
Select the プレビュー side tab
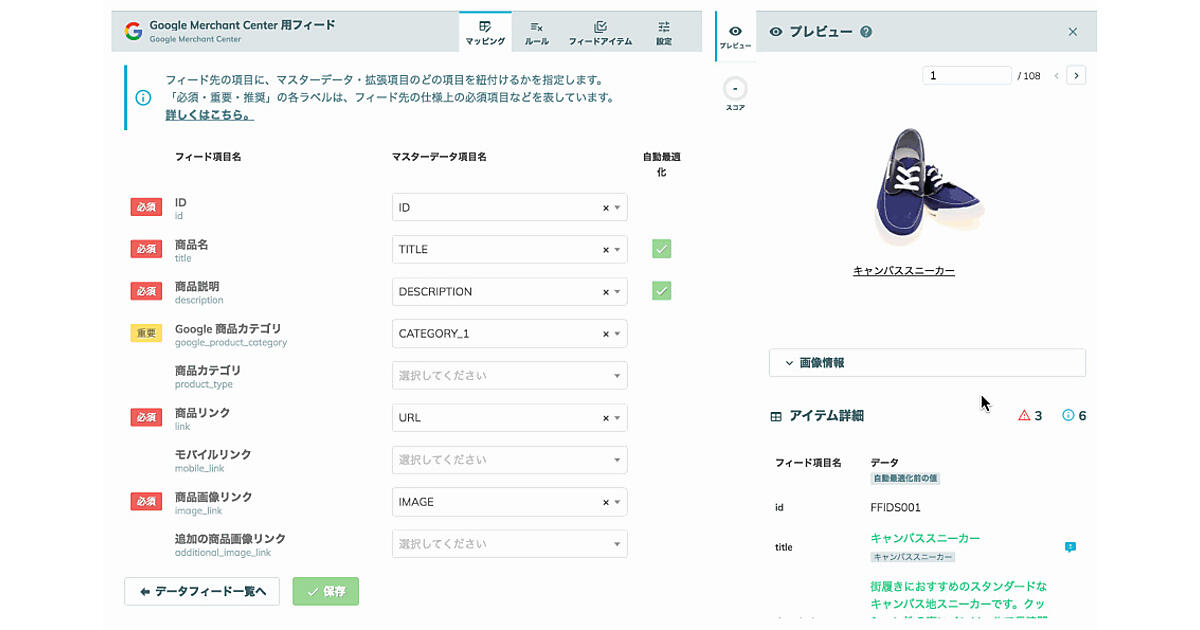(735, 37)
